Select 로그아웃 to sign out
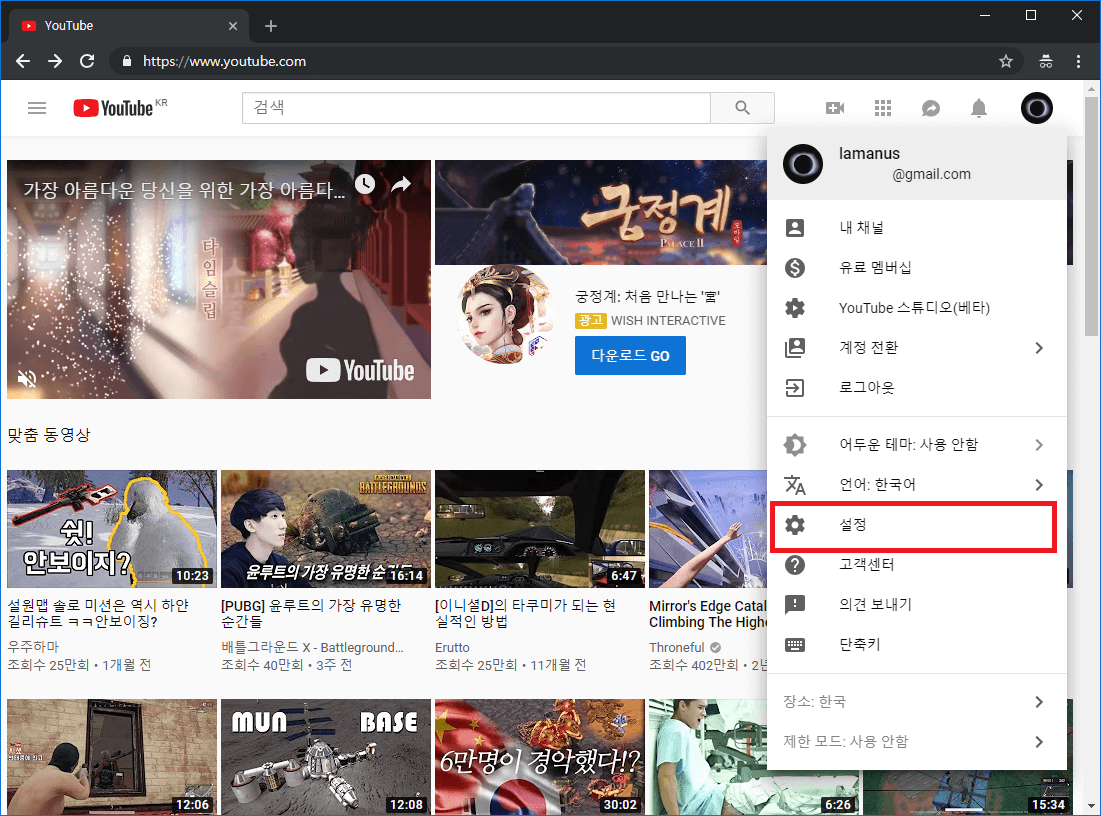The height and width of the screenshot is (816, 1101). [x=866, y=388]
